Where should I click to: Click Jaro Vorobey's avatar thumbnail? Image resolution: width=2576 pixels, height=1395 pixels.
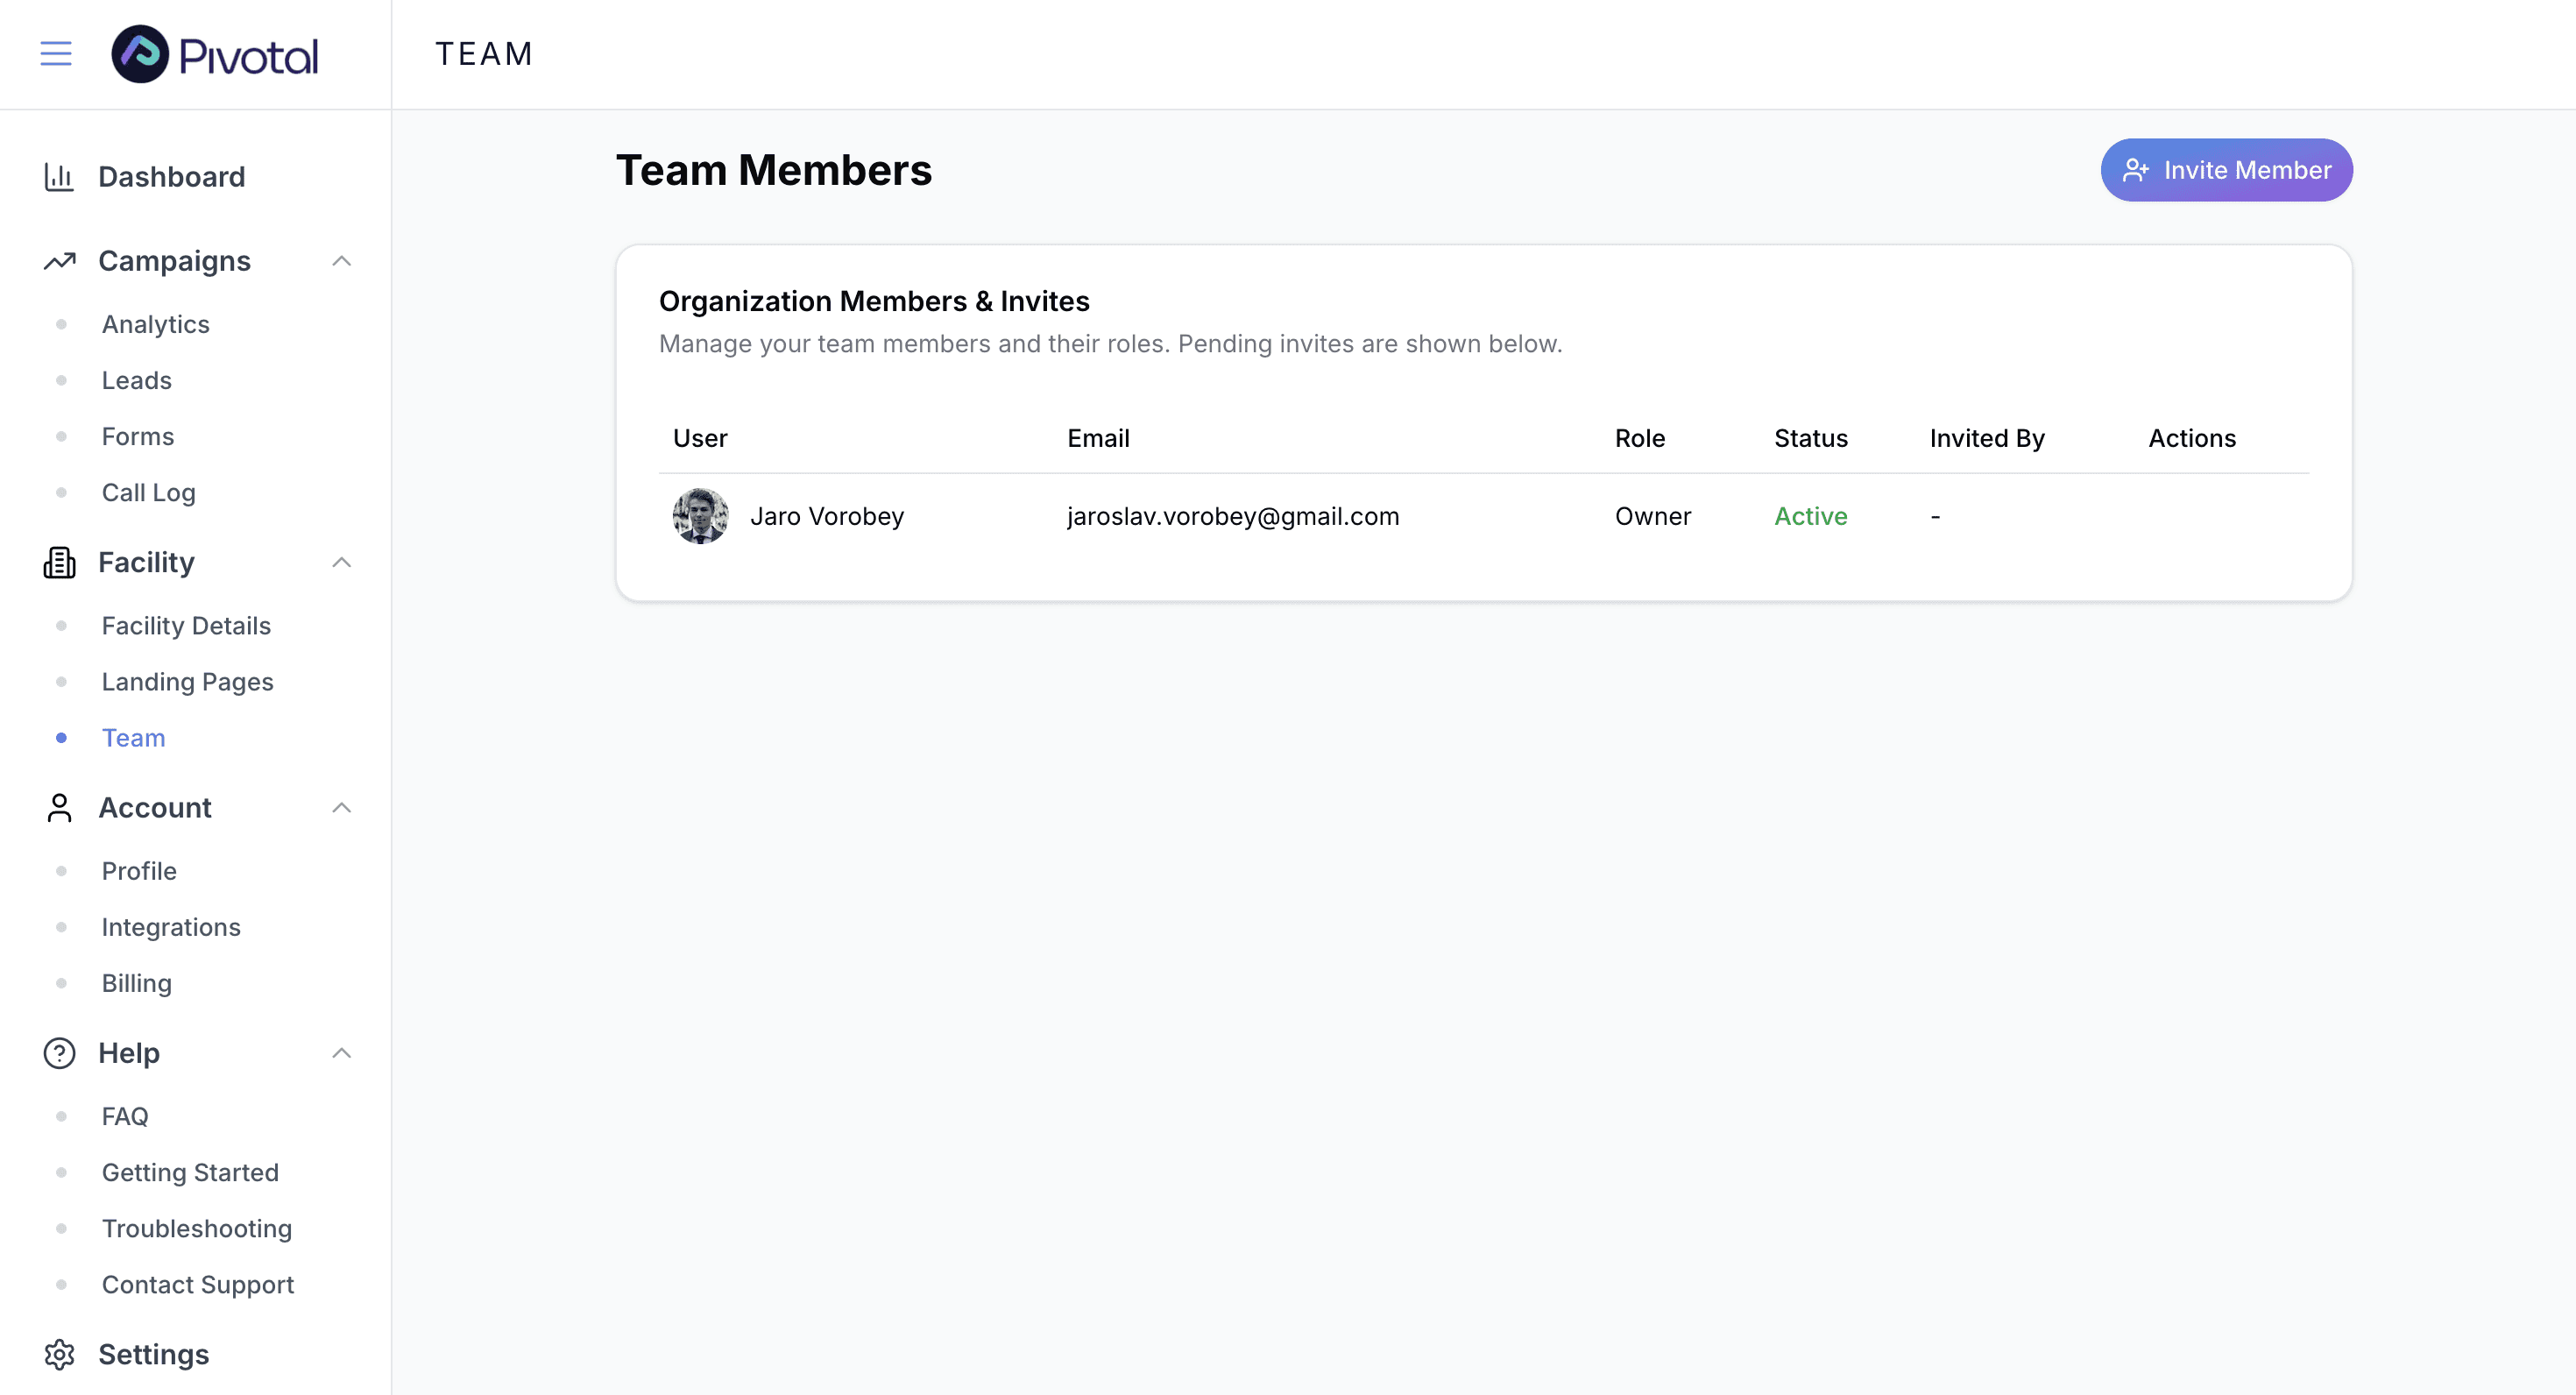click(x=700, y=516)
